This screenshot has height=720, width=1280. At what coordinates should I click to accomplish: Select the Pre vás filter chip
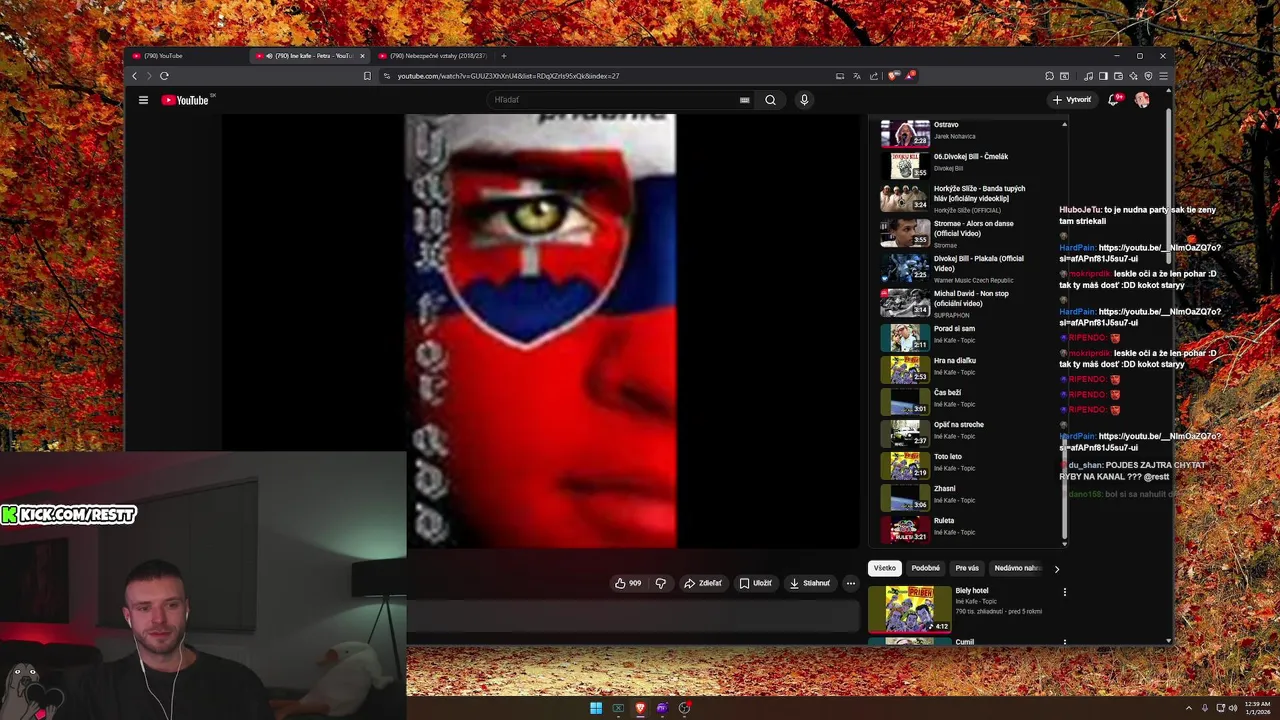967,568
